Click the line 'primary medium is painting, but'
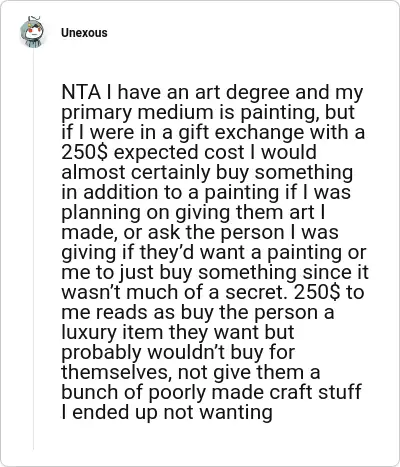 click(208, 113)
